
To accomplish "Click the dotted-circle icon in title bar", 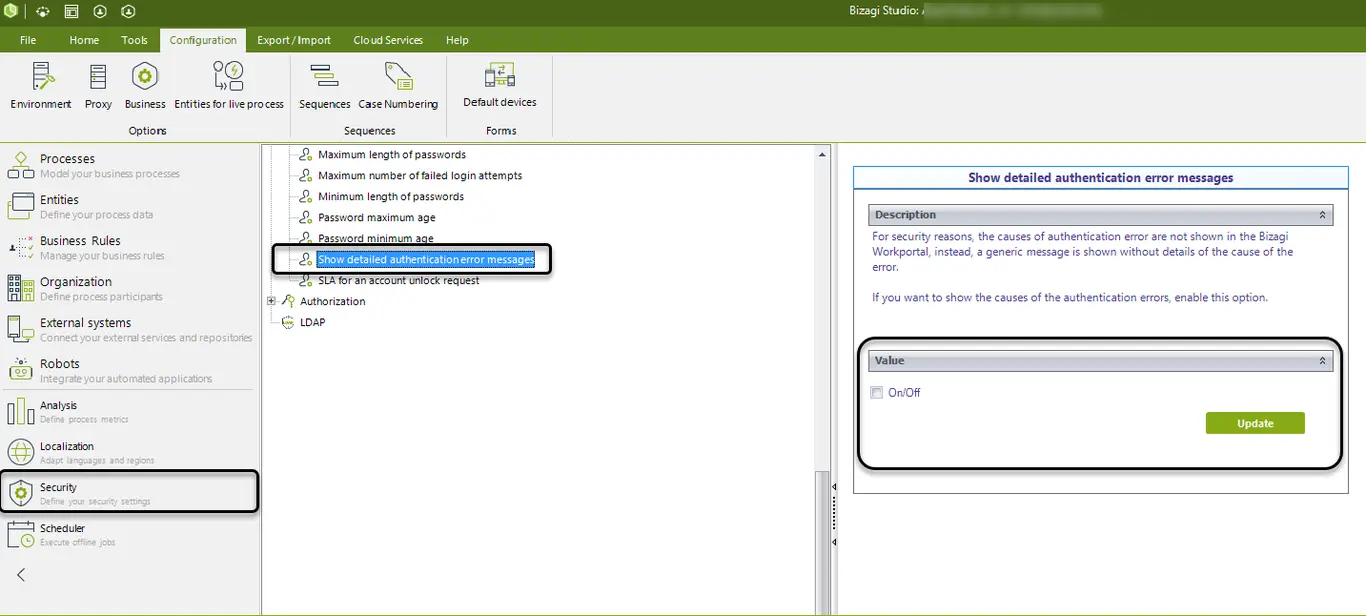I will [43, 11].
